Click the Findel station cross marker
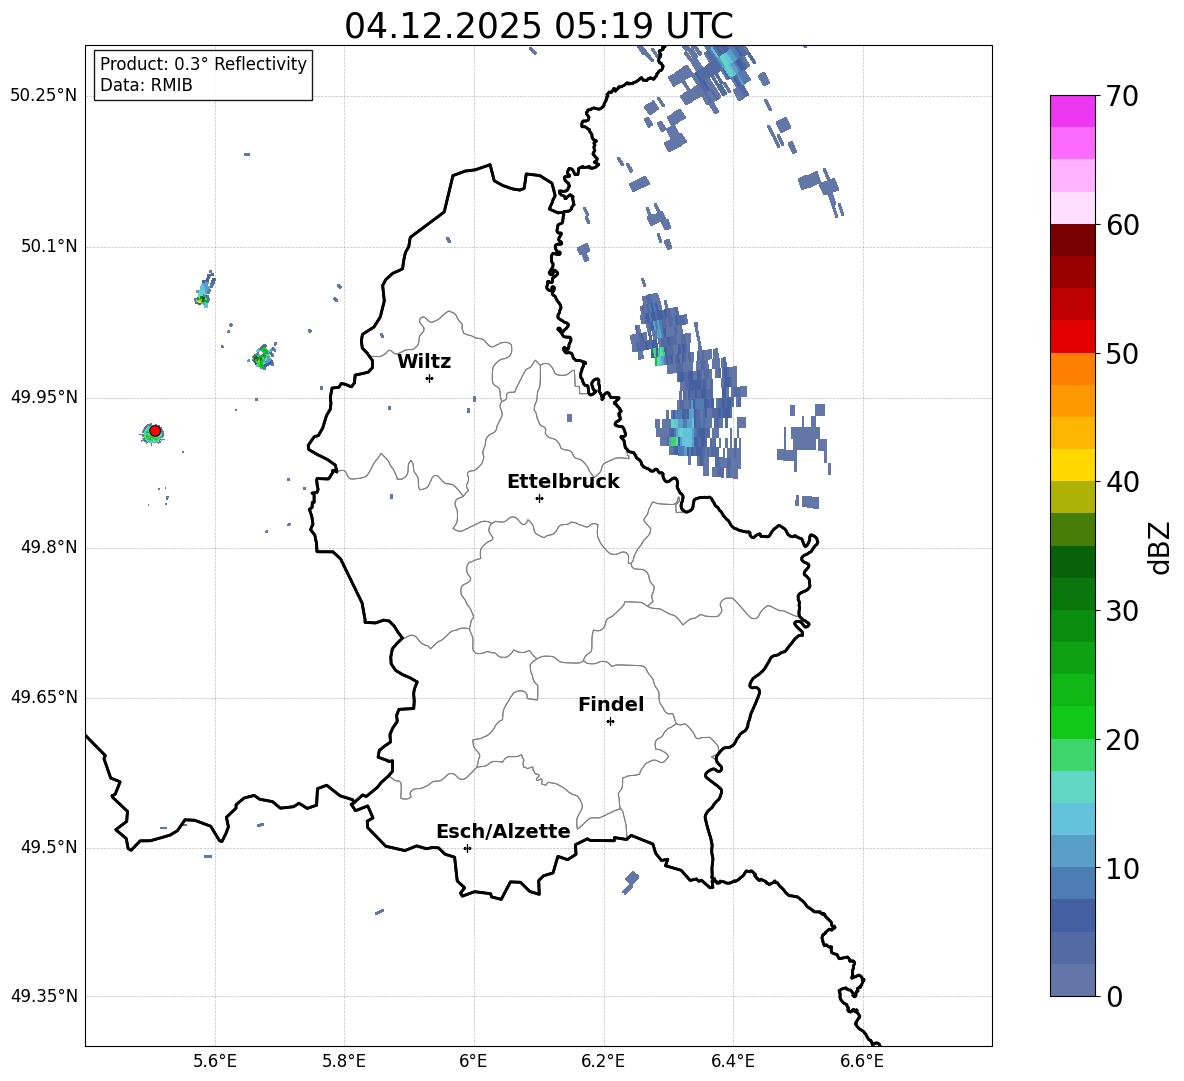This screenshot has height=1081, width=1184. pos(610,722)
